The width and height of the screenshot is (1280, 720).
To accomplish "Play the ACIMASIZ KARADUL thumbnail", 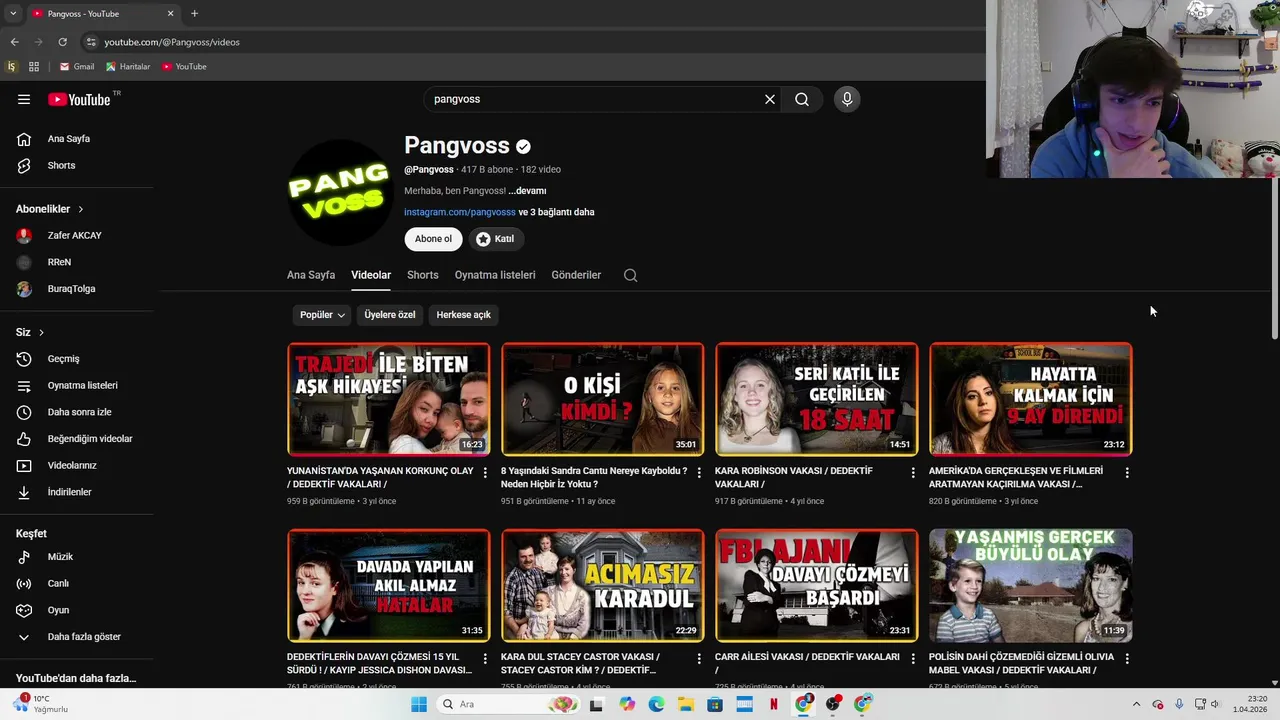I will tap(602, 585).
